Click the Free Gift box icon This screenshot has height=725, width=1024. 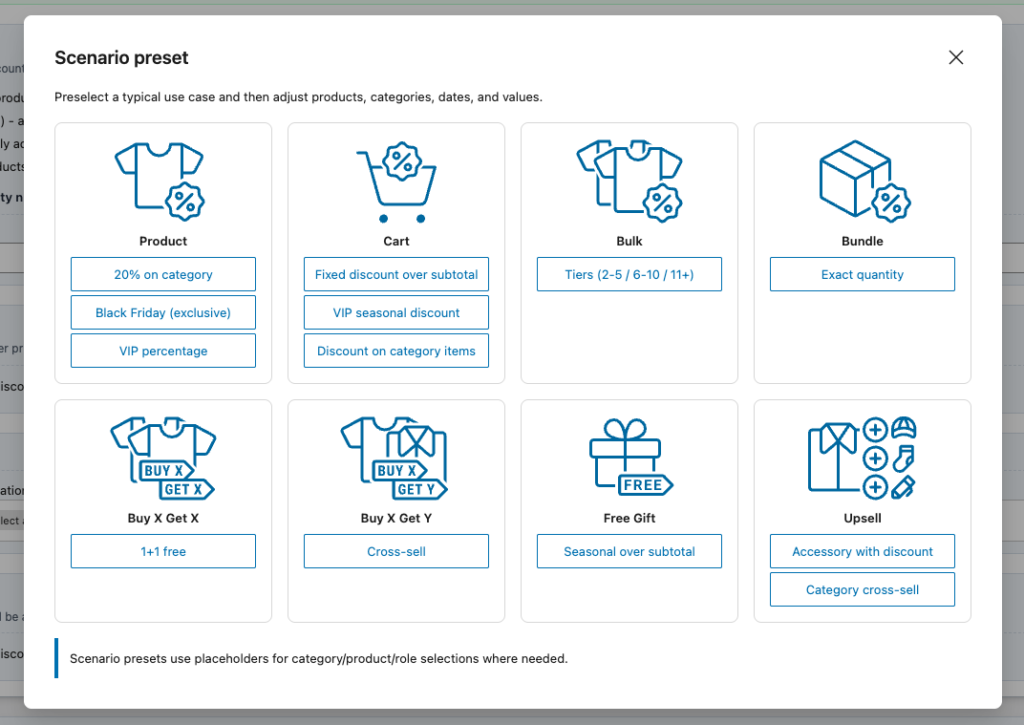(x=629, y=458)
